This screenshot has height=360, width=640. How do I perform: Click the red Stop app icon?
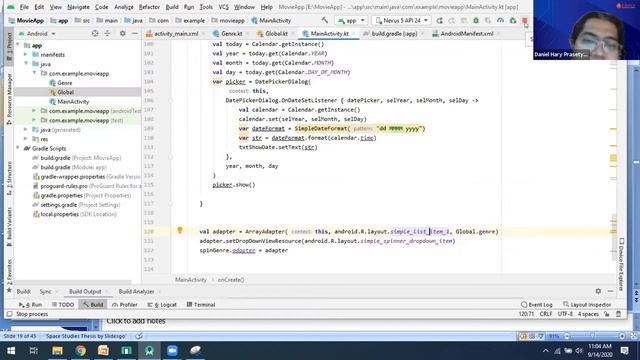click(x=525, y=20)
